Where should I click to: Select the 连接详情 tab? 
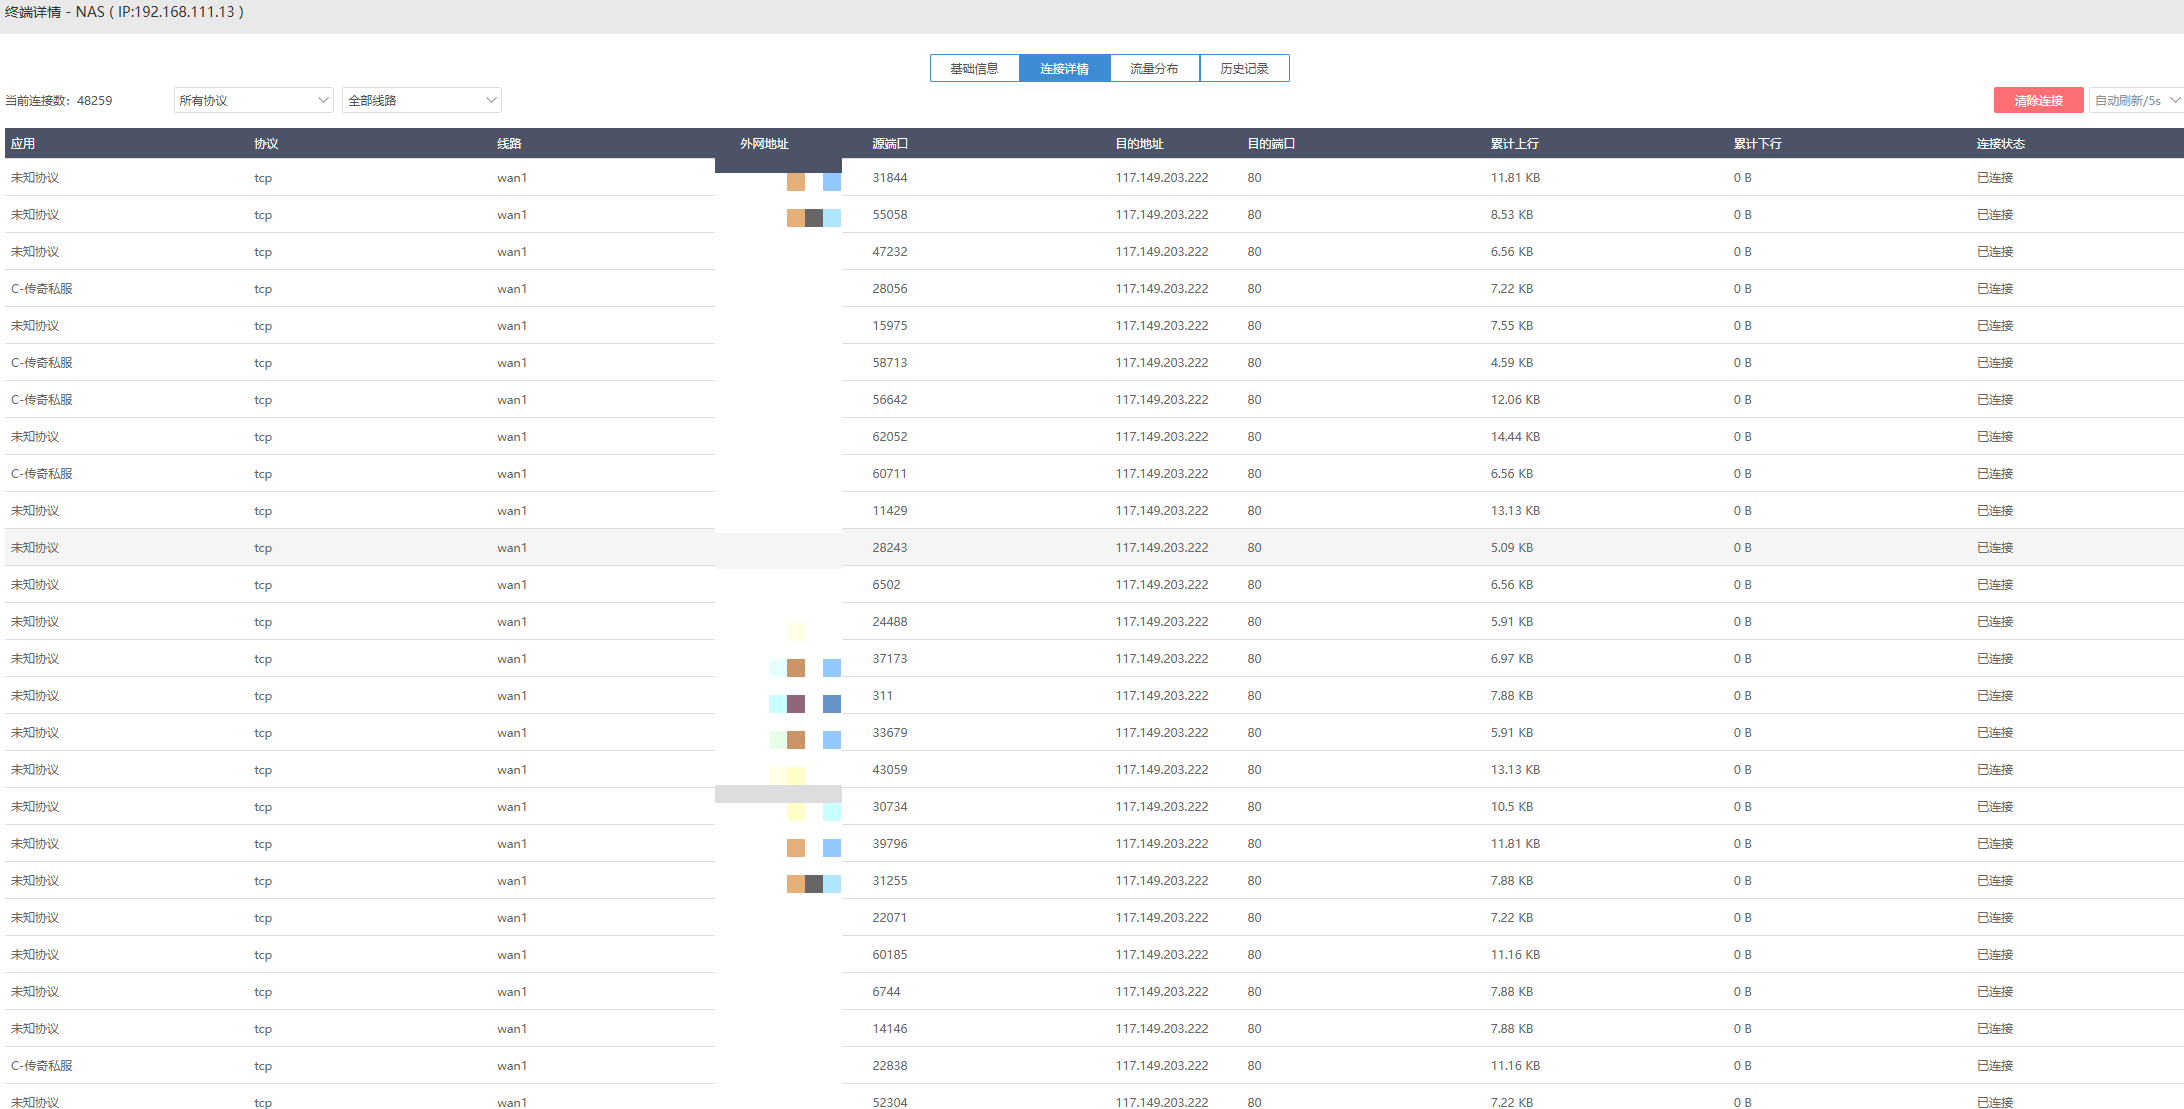pyautogui.click(x=1064, y=68)
